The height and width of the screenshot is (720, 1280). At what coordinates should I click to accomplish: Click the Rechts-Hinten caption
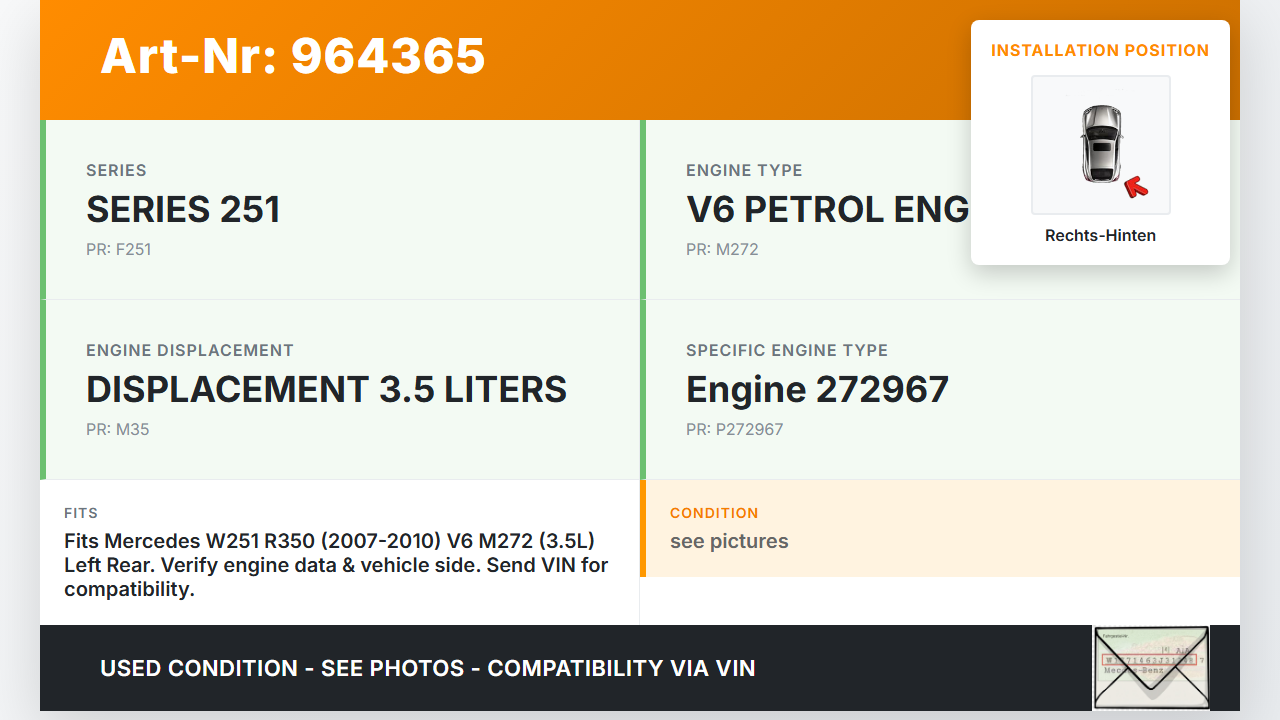[x=1100, y=236]
